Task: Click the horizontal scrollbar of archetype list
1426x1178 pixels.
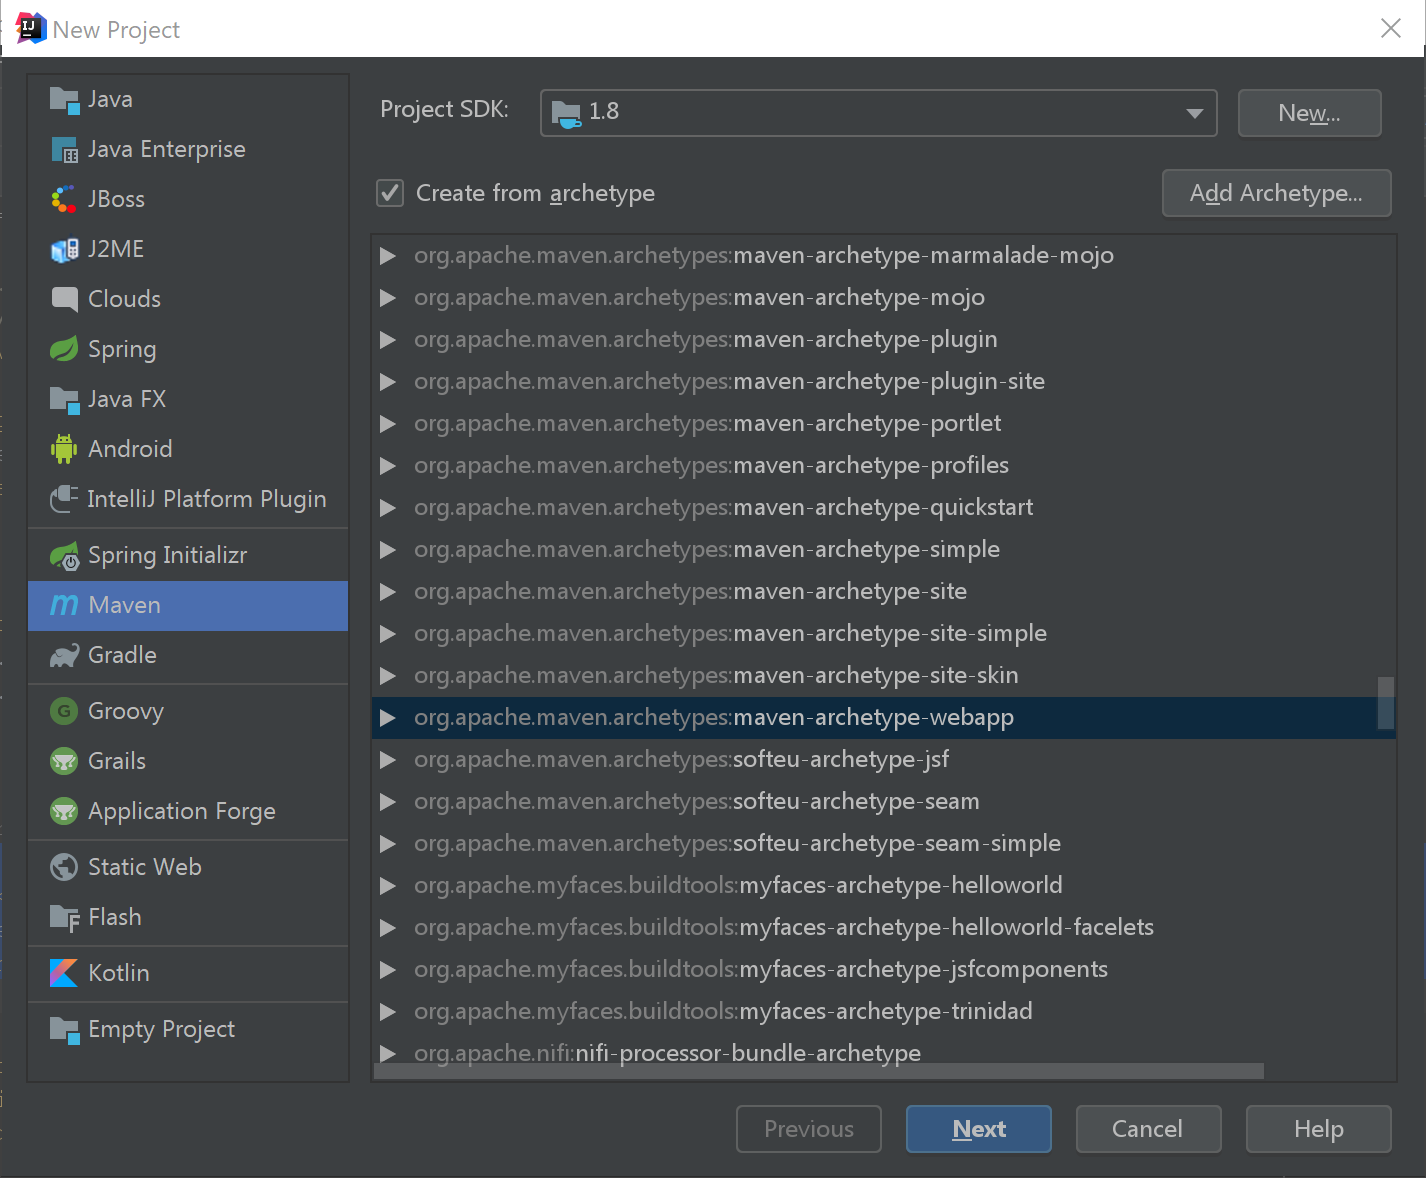Action: 819,1071
